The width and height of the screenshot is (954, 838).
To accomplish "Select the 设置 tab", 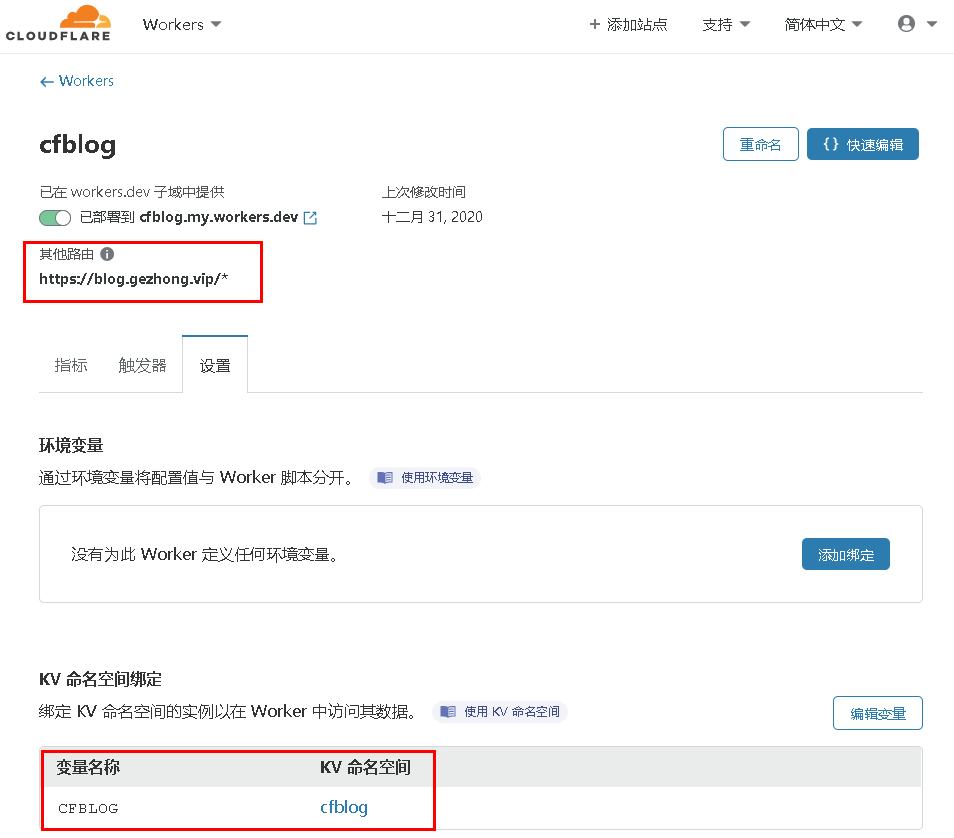I will coord(215,365).
